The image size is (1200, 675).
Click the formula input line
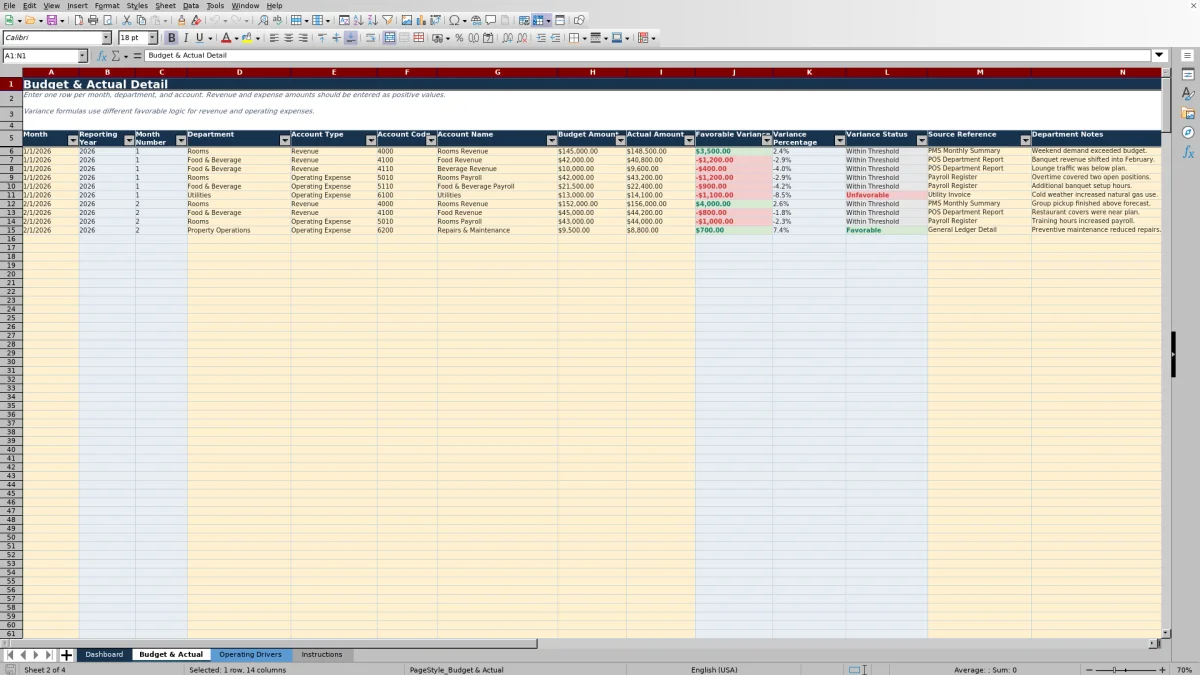tap(648, 56)
